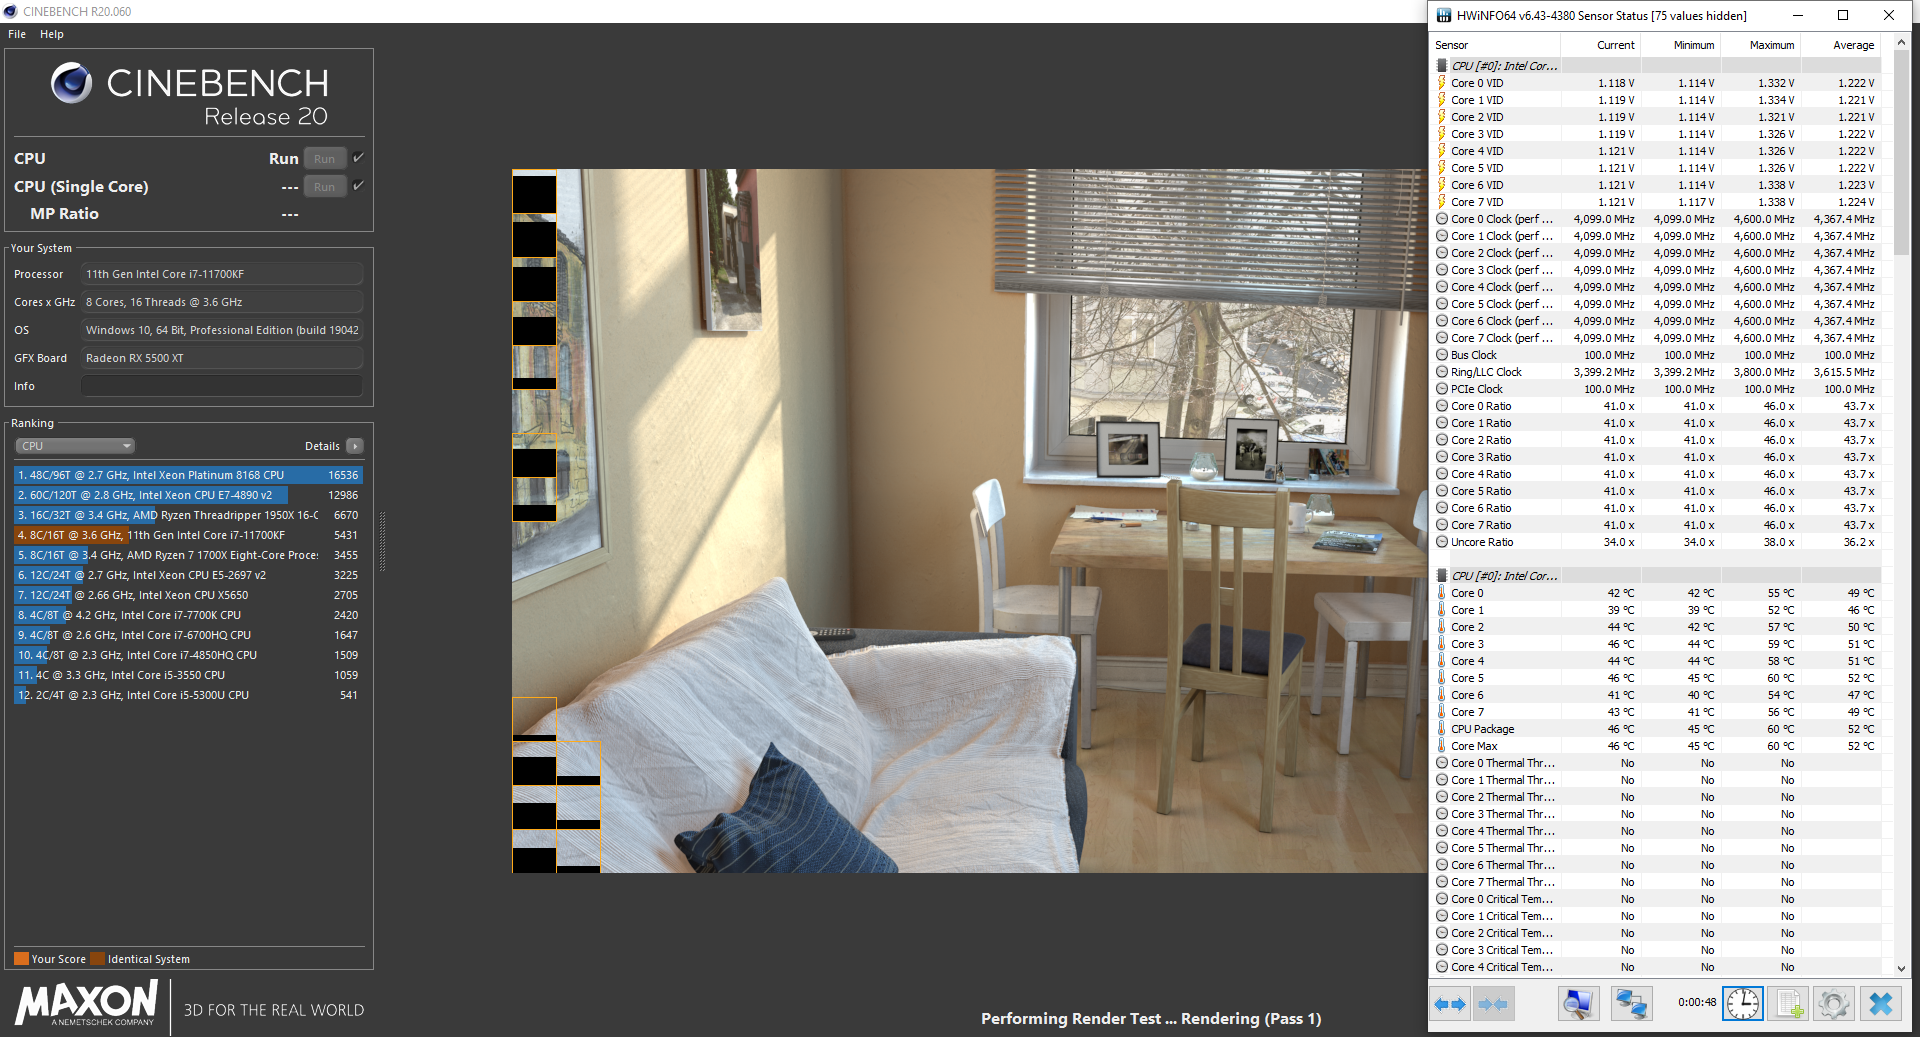The height and width of the screenshot is (1037, 1920).
Task: Click the GFX Board field Radeon RX 5500 XT
Action: (222, 358)
